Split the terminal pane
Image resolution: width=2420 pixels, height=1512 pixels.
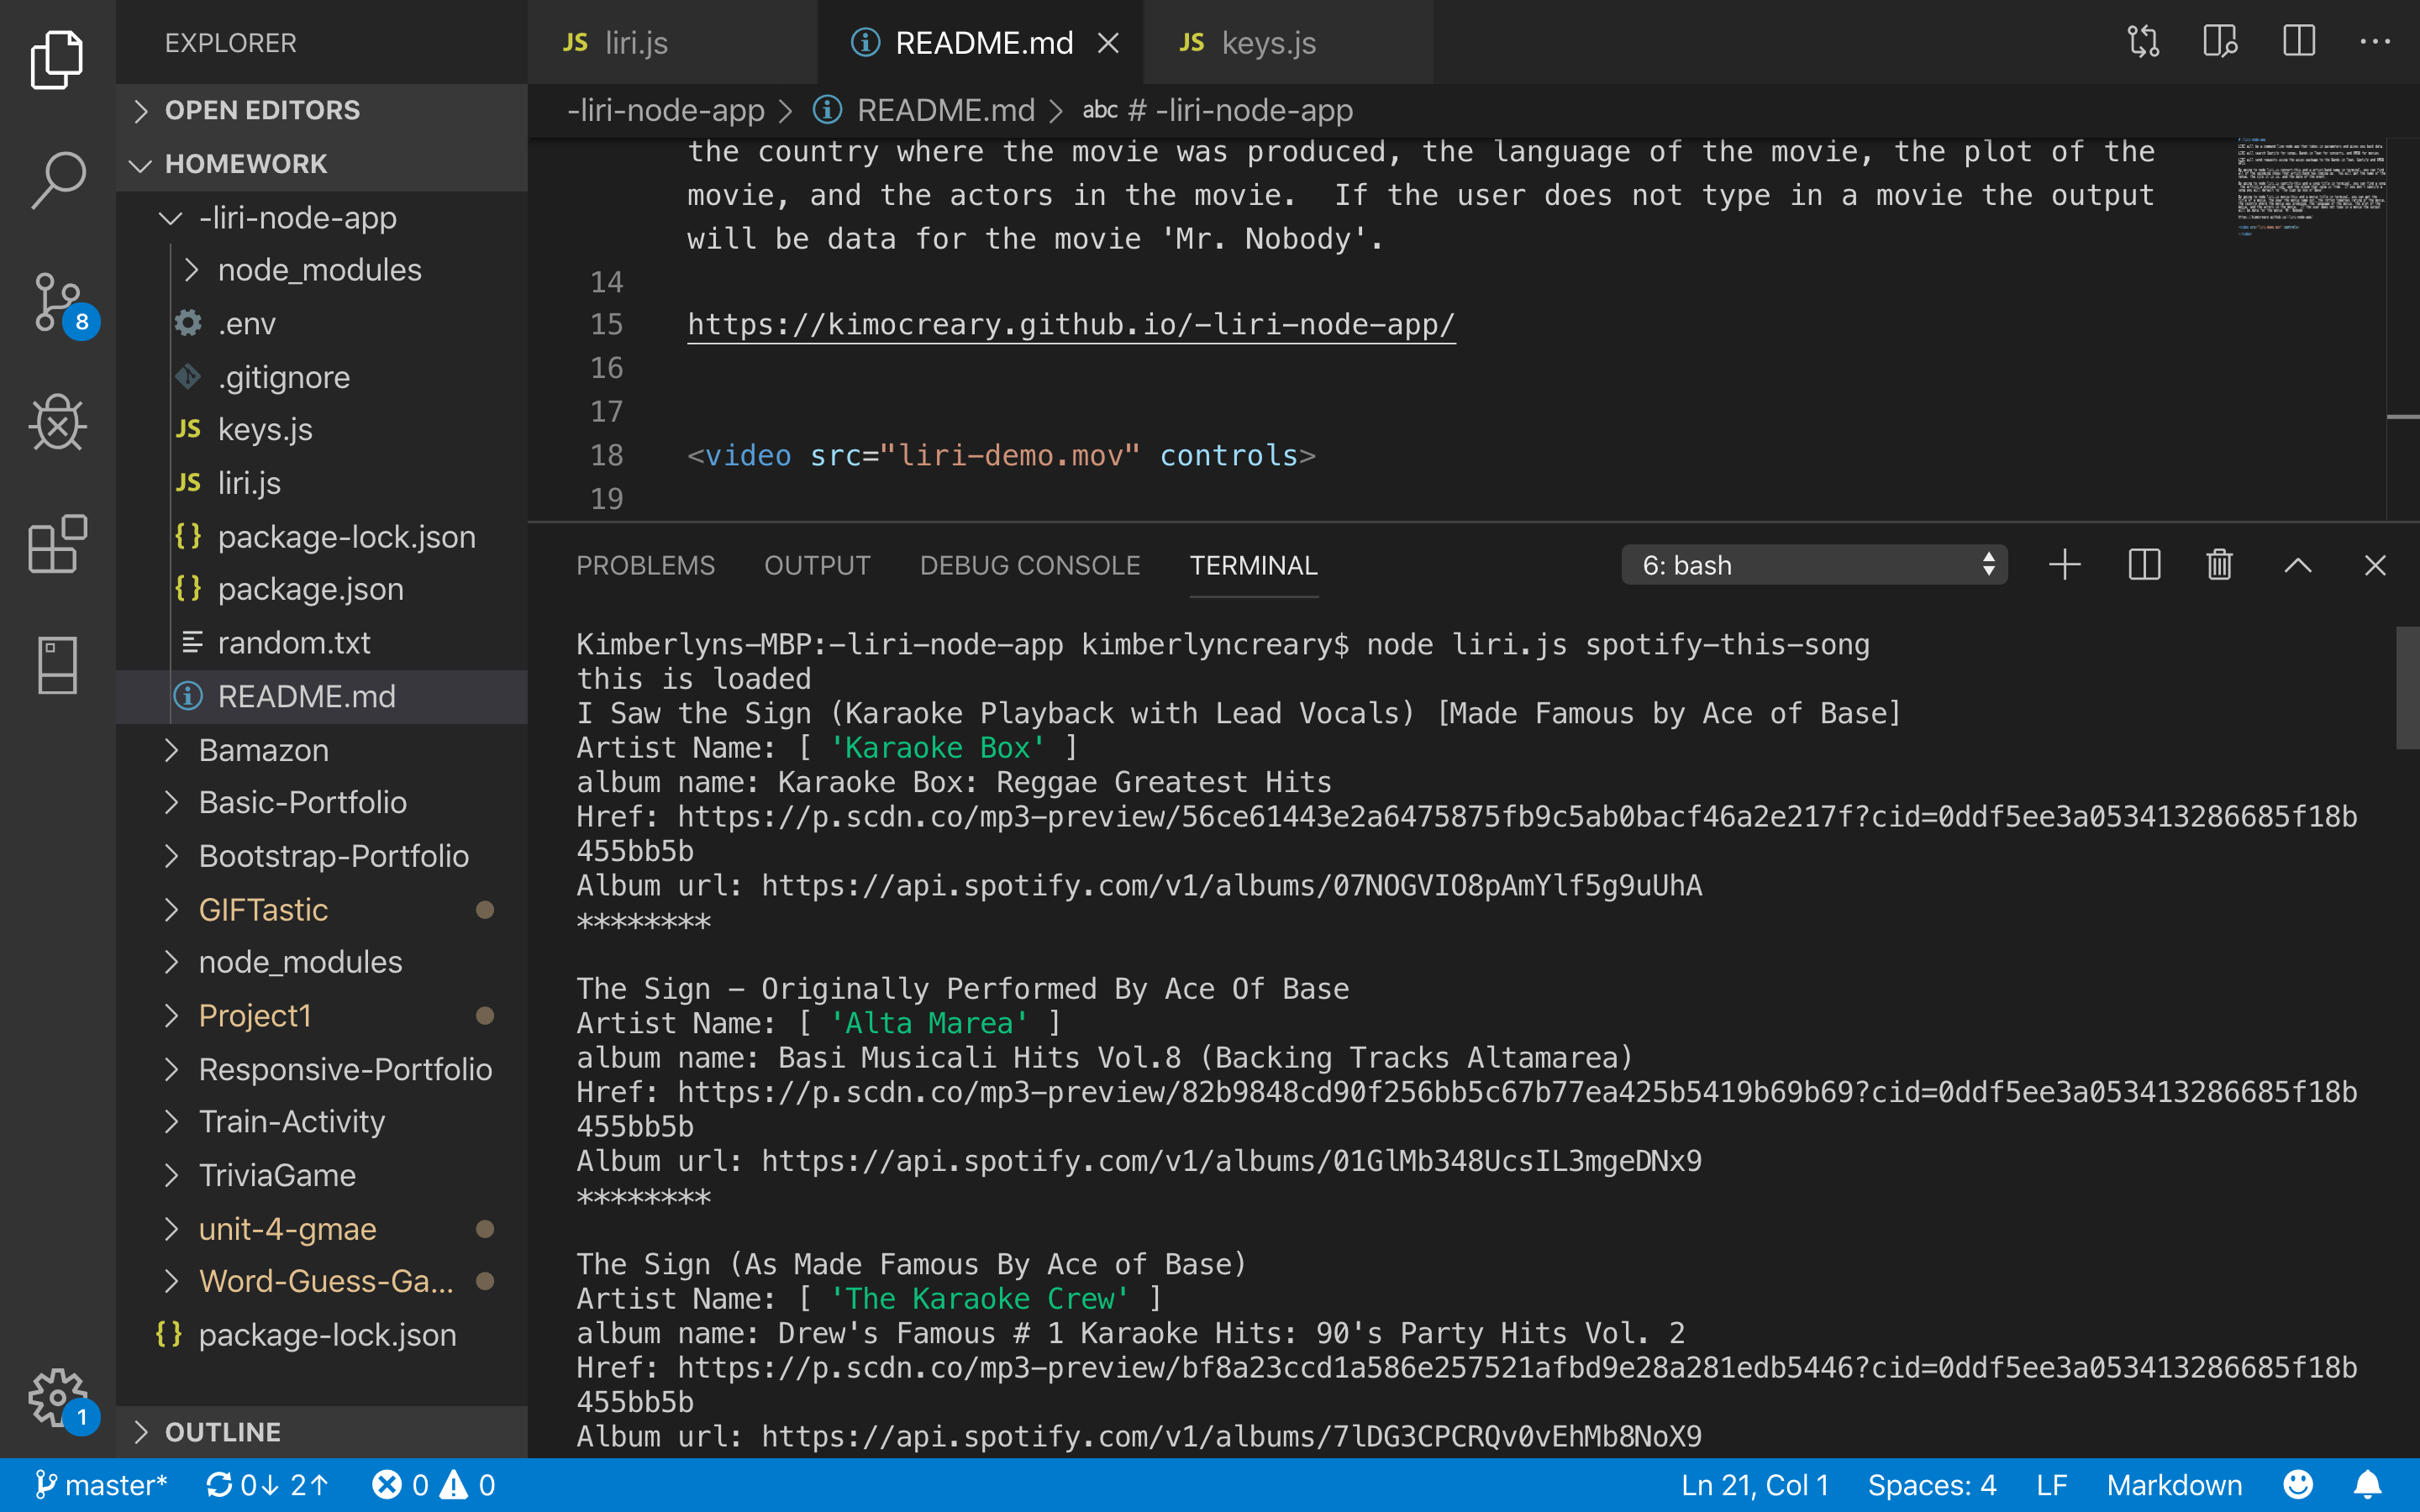[2144, 565]
